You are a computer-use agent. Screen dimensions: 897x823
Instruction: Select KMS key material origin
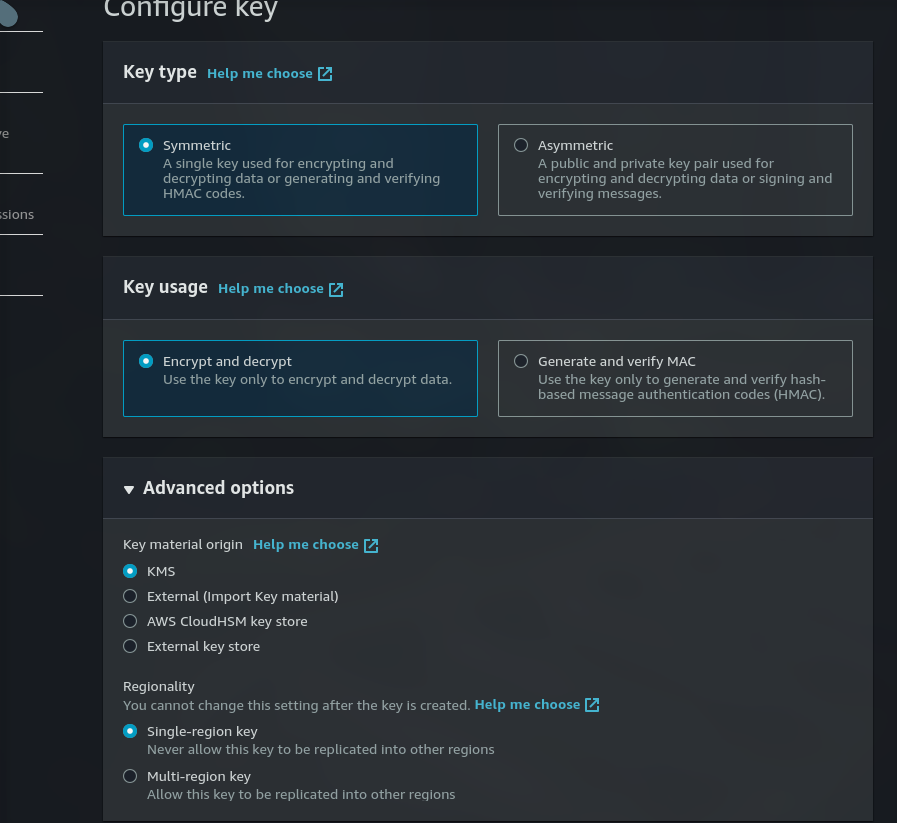tap(130, 571)
